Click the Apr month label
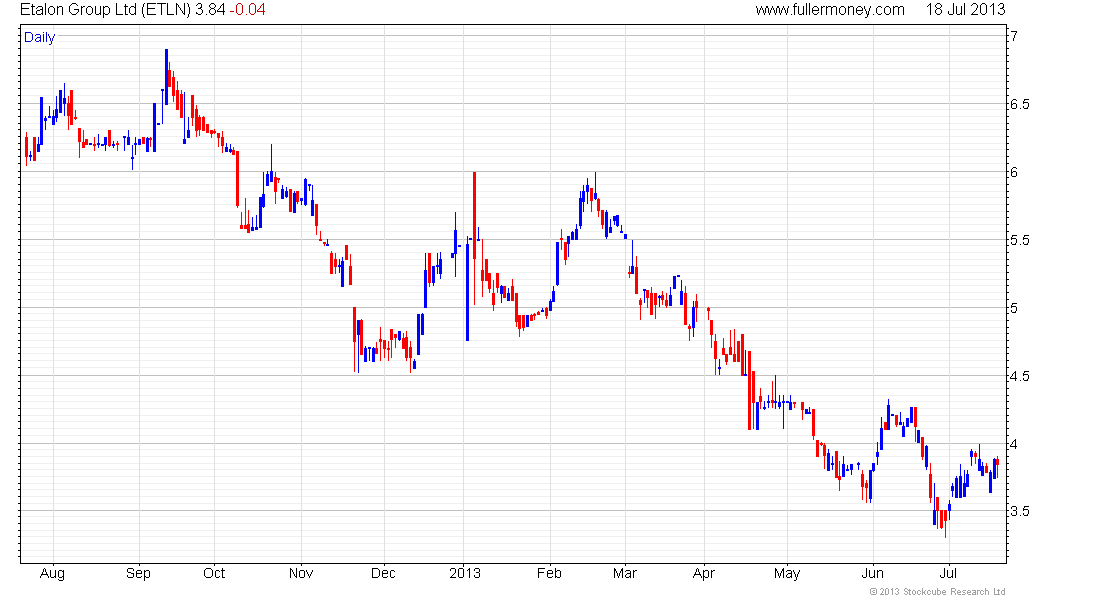Viewport: 1100px width, 600px height. [704, 573]
